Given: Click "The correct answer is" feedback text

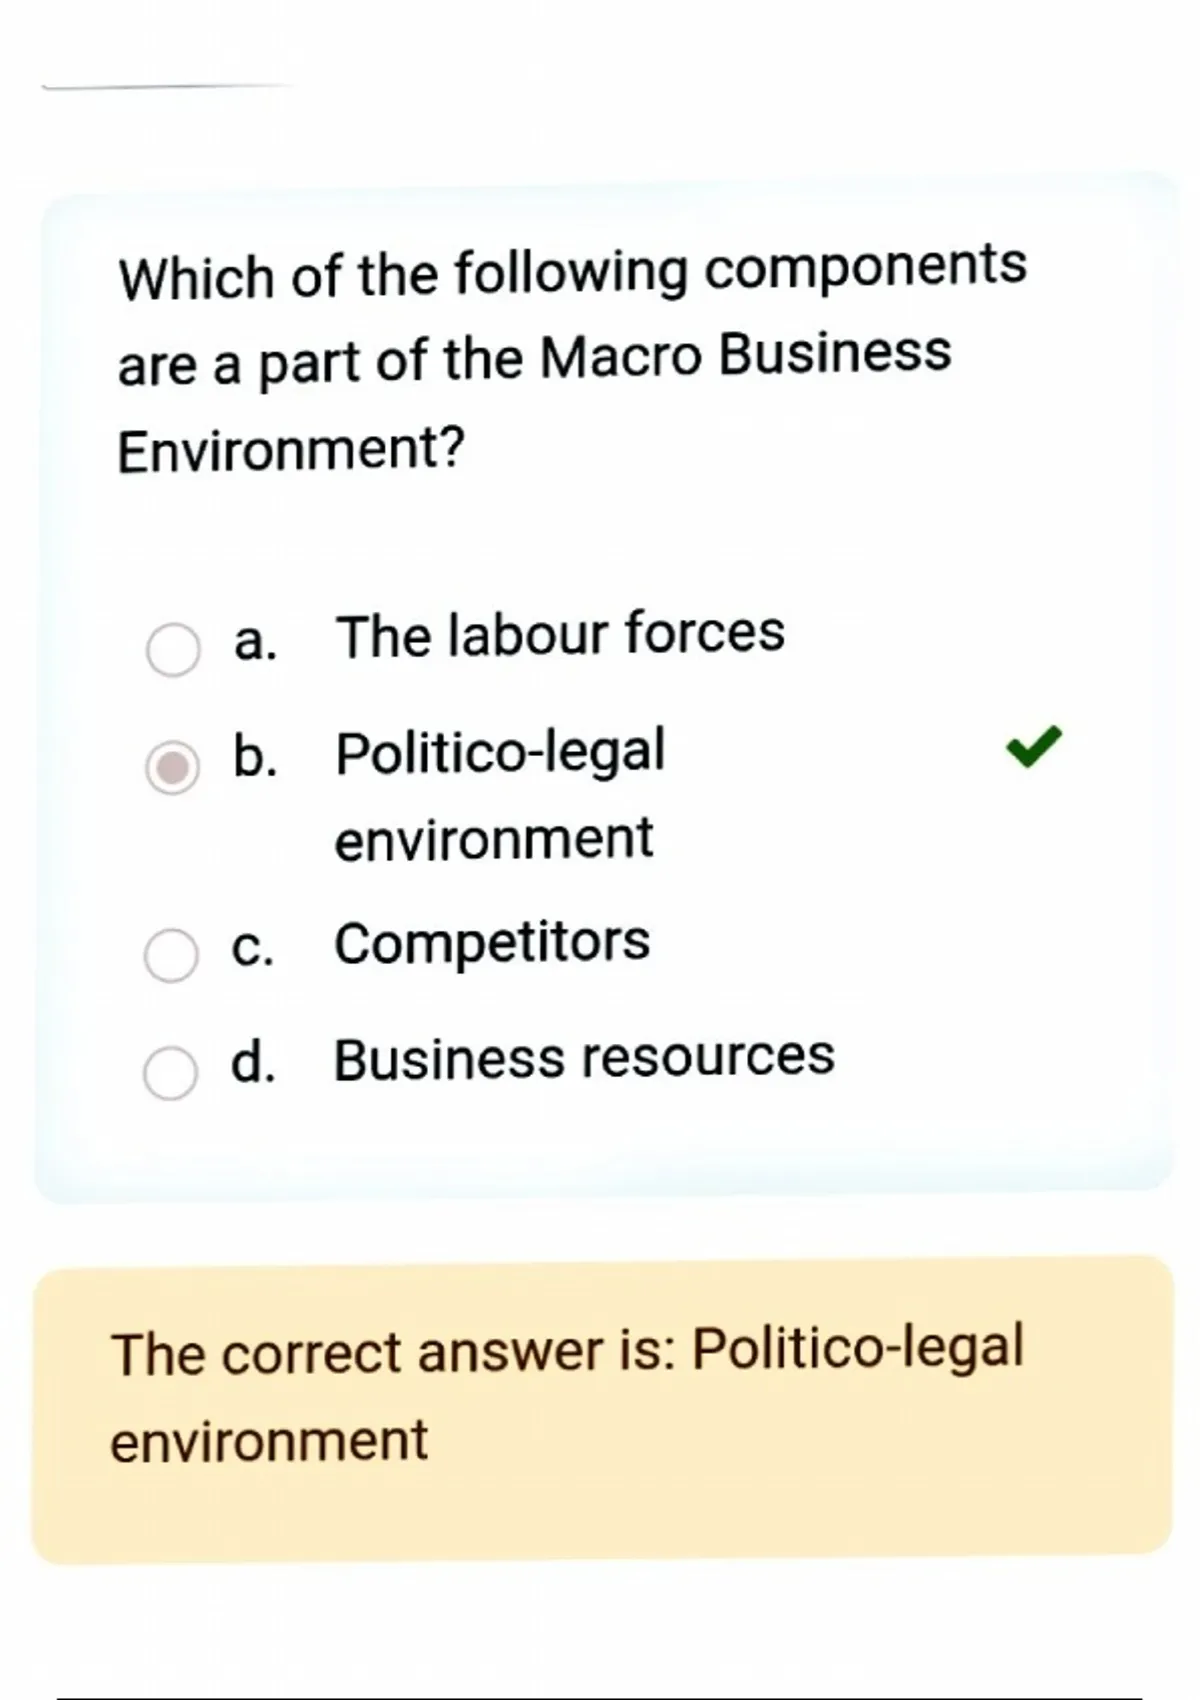Looking at the screenshot, I should (x=395, y=1352).
